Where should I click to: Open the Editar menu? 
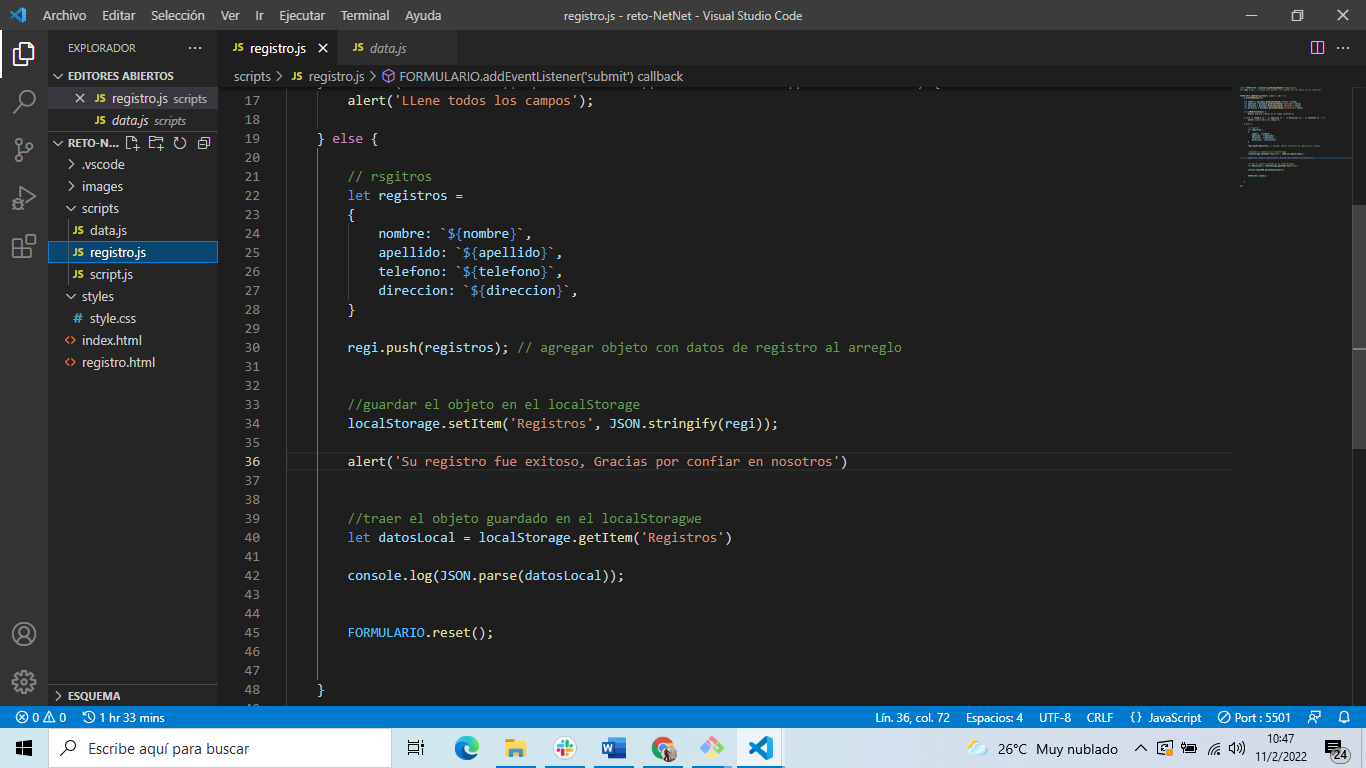pos(118,15)
